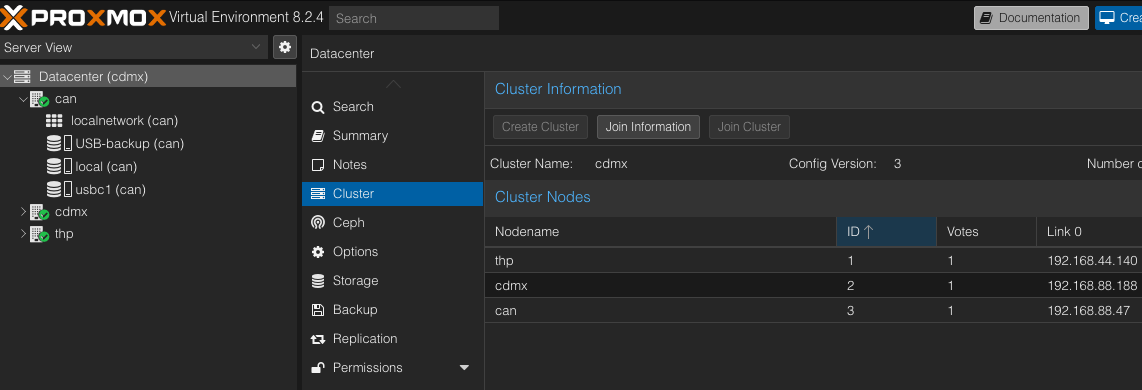Screen dimensions: 1142x390
Task: Open the tree settings gear
Action: coord(285,47)
